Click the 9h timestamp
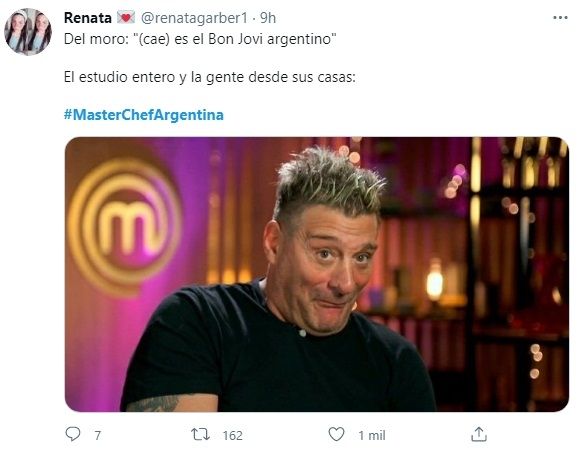The image size is (580, 454). pyautogui.click(x=268, y=18)
